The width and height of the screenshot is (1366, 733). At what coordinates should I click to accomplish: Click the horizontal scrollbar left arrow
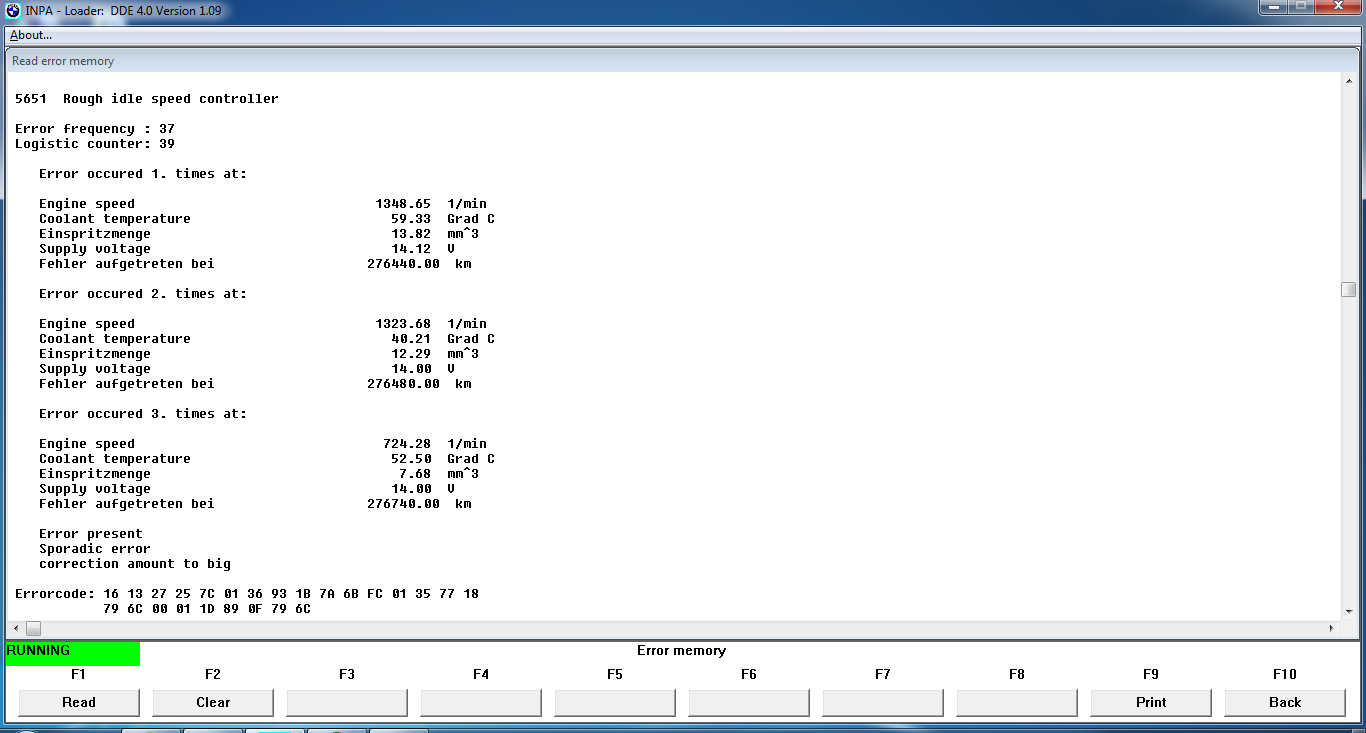[15, 628]
